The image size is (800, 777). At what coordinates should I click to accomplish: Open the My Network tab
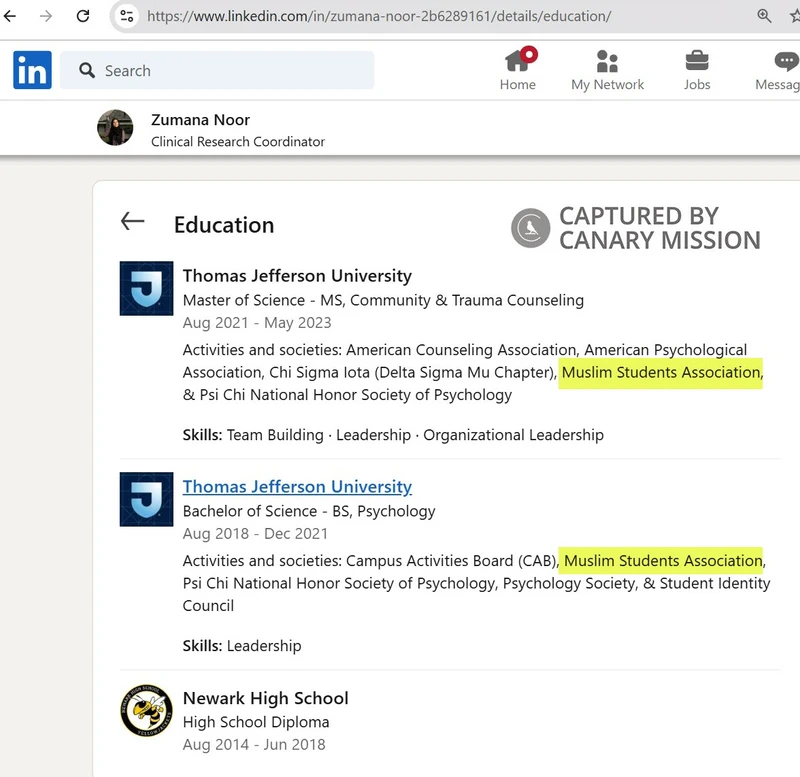tap(607, 70)
